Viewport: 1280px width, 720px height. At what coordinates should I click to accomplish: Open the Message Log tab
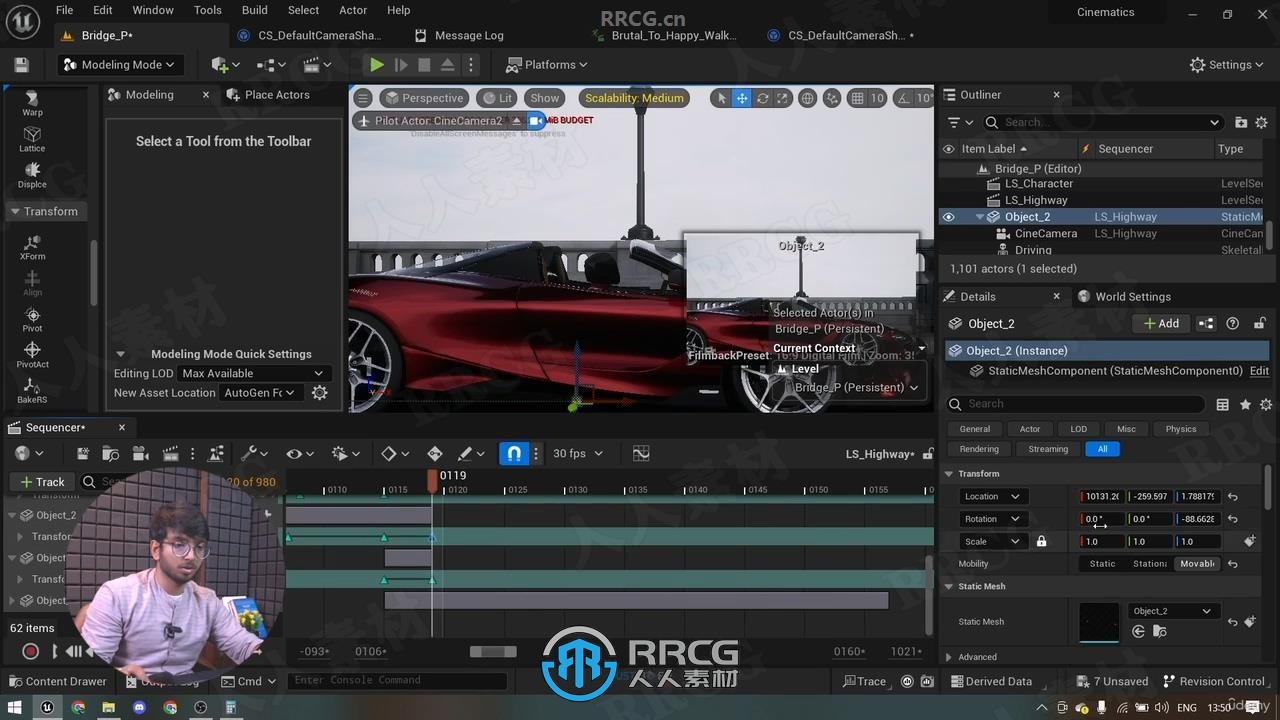tap(459, 36)
